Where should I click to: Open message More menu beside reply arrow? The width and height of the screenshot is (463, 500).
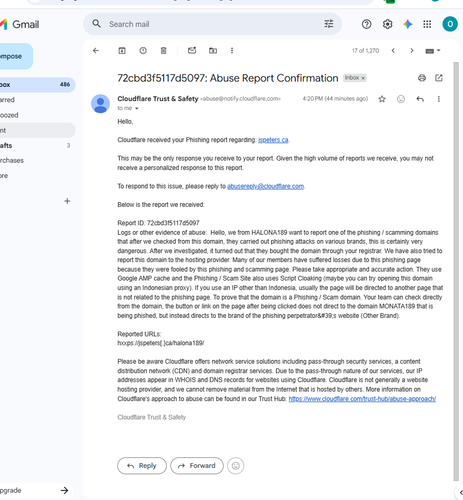[439, 99]
